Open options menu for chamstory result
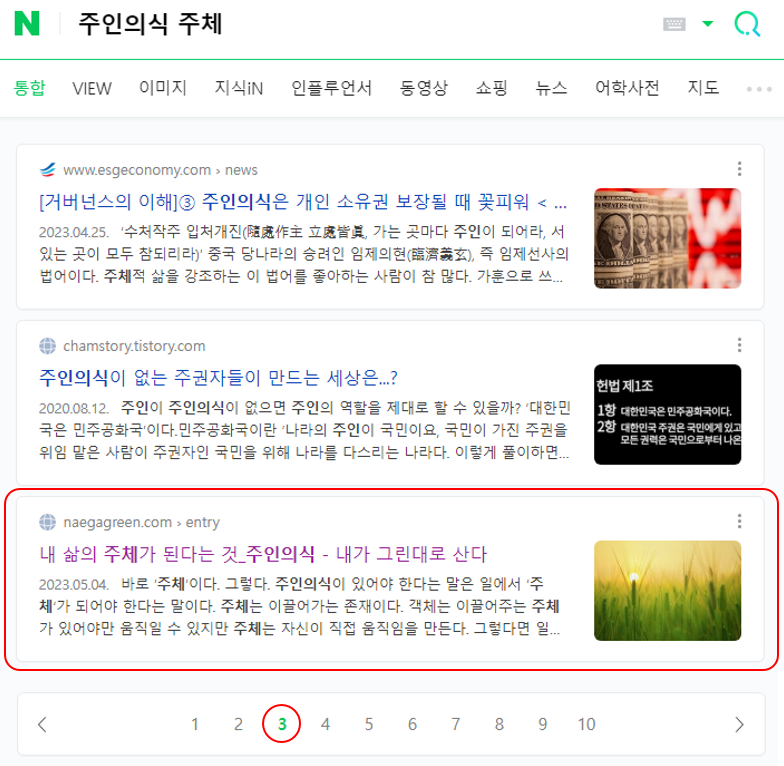This screenshot has height=766, width=784. pos(740,345)
